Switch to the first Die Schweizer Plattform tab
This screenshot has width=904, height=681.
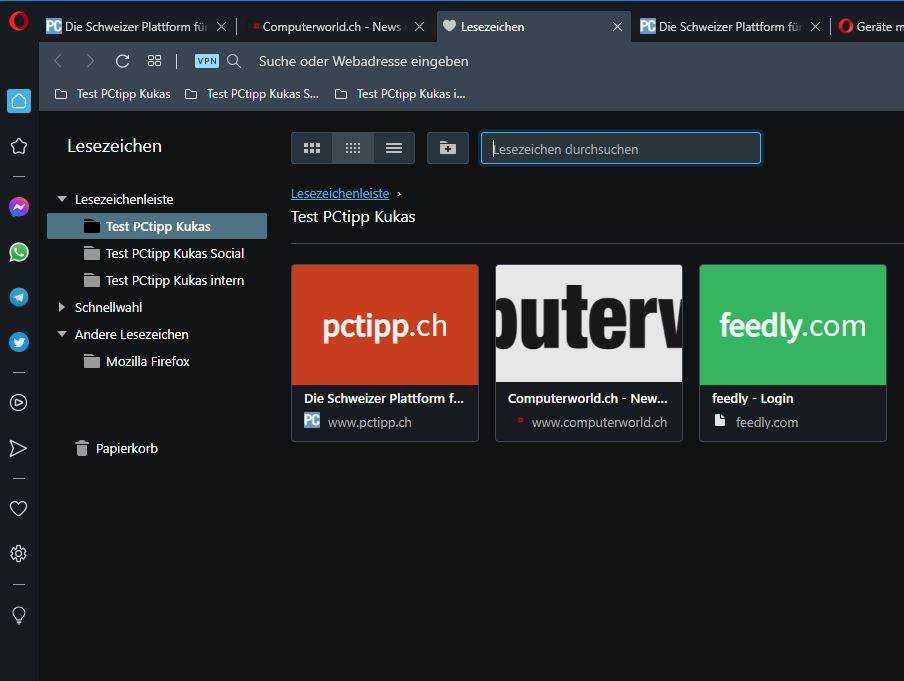(126, 27)
